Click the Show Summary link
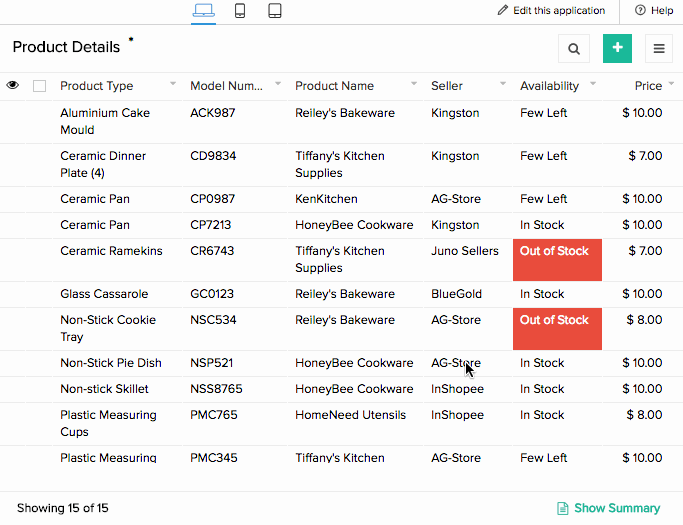Screen dimensions: 683x525 pos(608,508)
